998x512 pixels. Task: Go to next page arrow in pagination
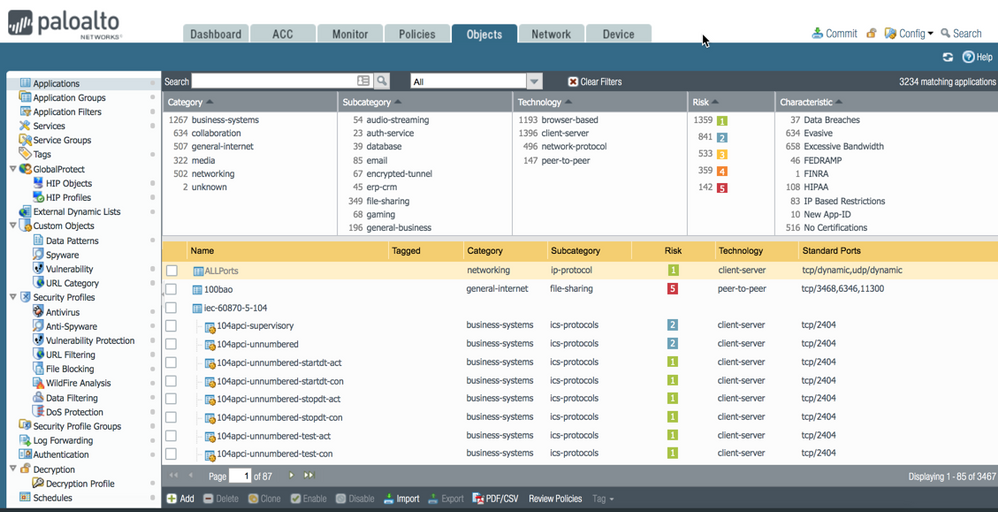click(292, 475)
